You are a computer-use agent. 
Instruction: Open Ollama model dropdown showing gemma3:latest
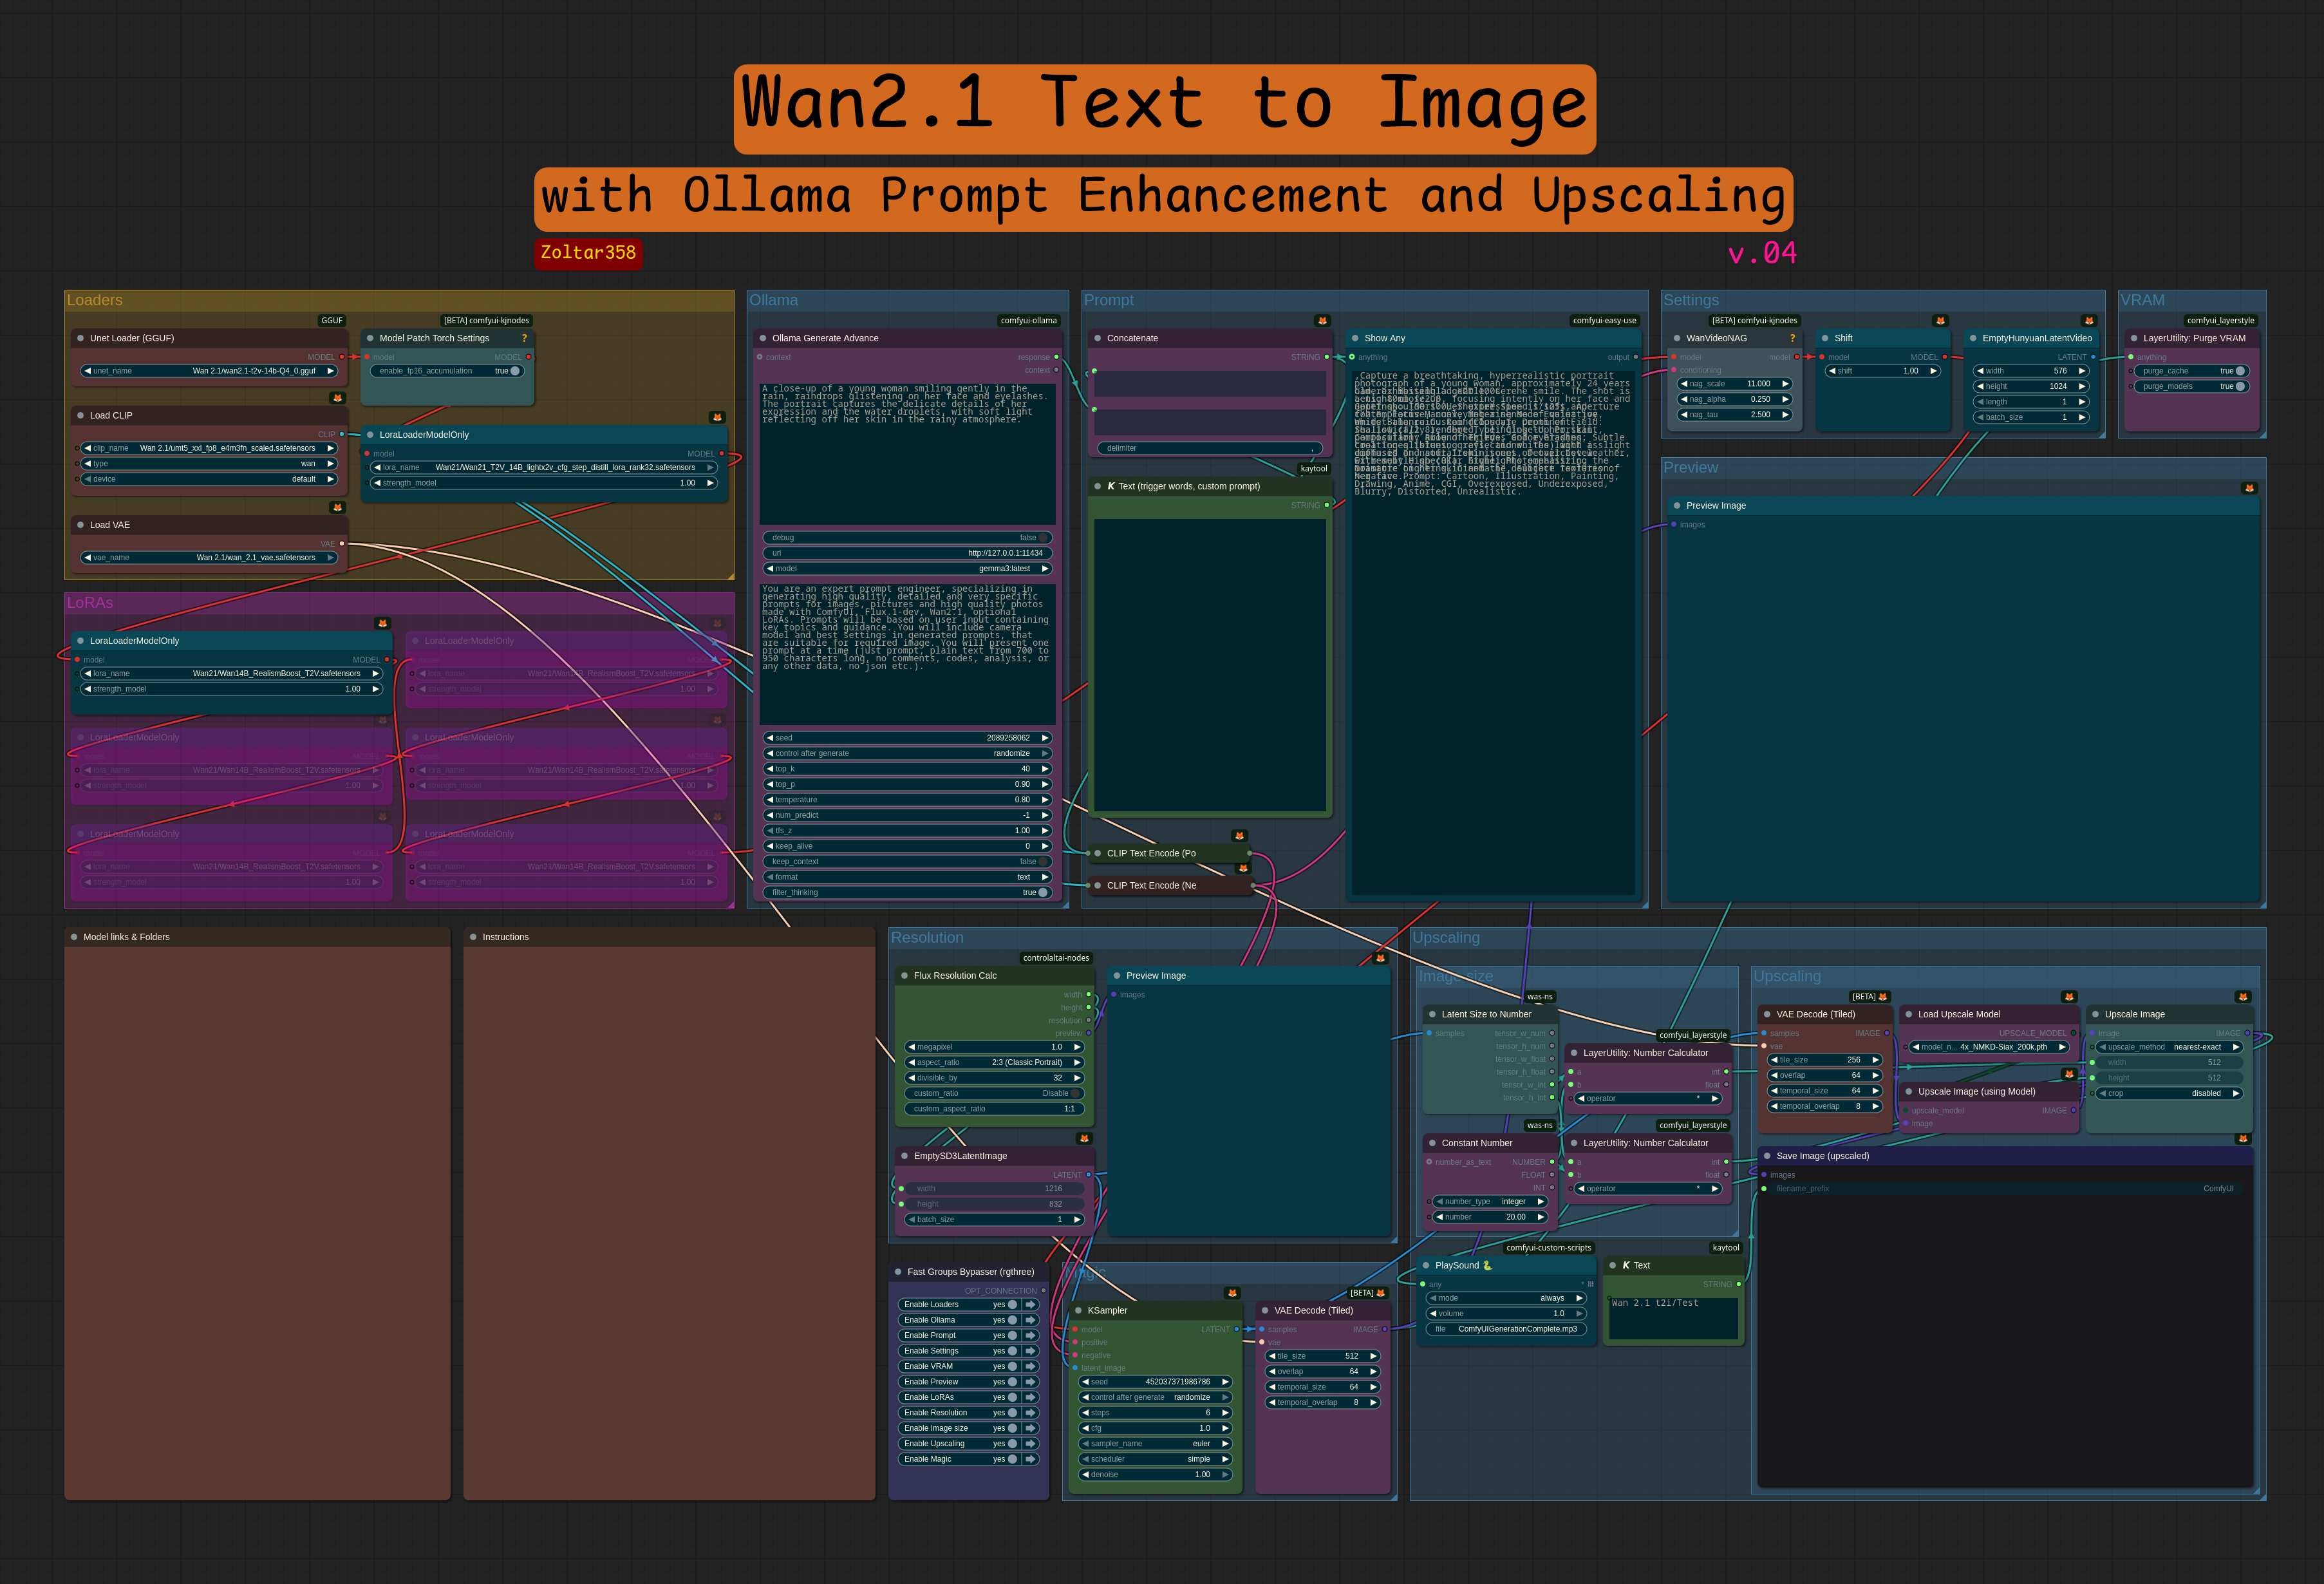click(x=906, y=569)
